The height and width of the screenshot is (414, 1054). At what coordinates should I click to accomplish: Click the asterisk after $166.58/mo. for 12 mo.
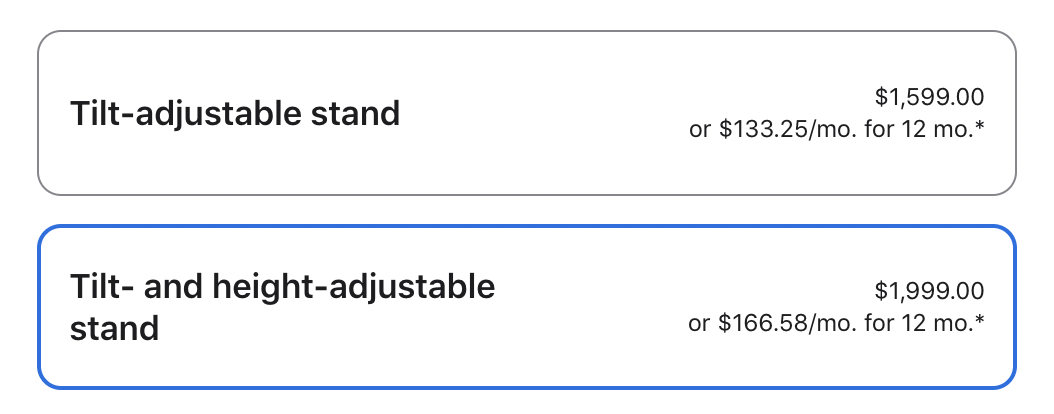980,321
